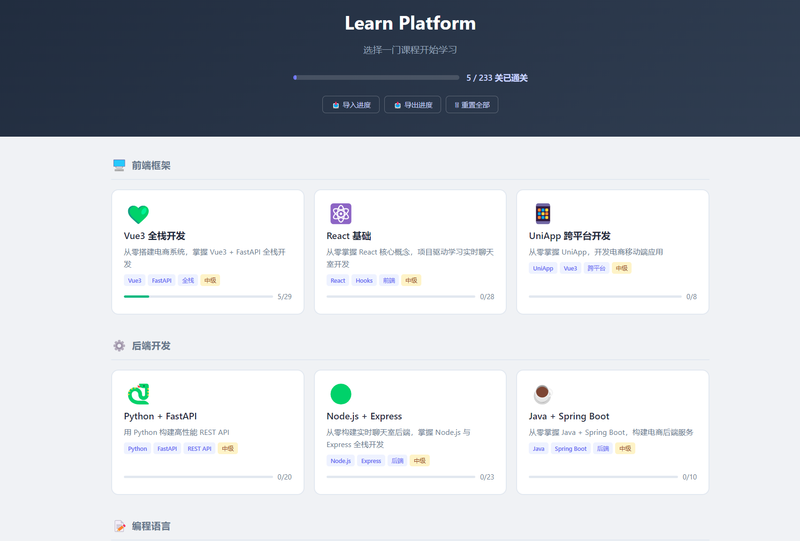Click the phone icon for UniApp 跨平台开发
The height and width of the screenshot is (541, 800).
(x=543, y=214)
